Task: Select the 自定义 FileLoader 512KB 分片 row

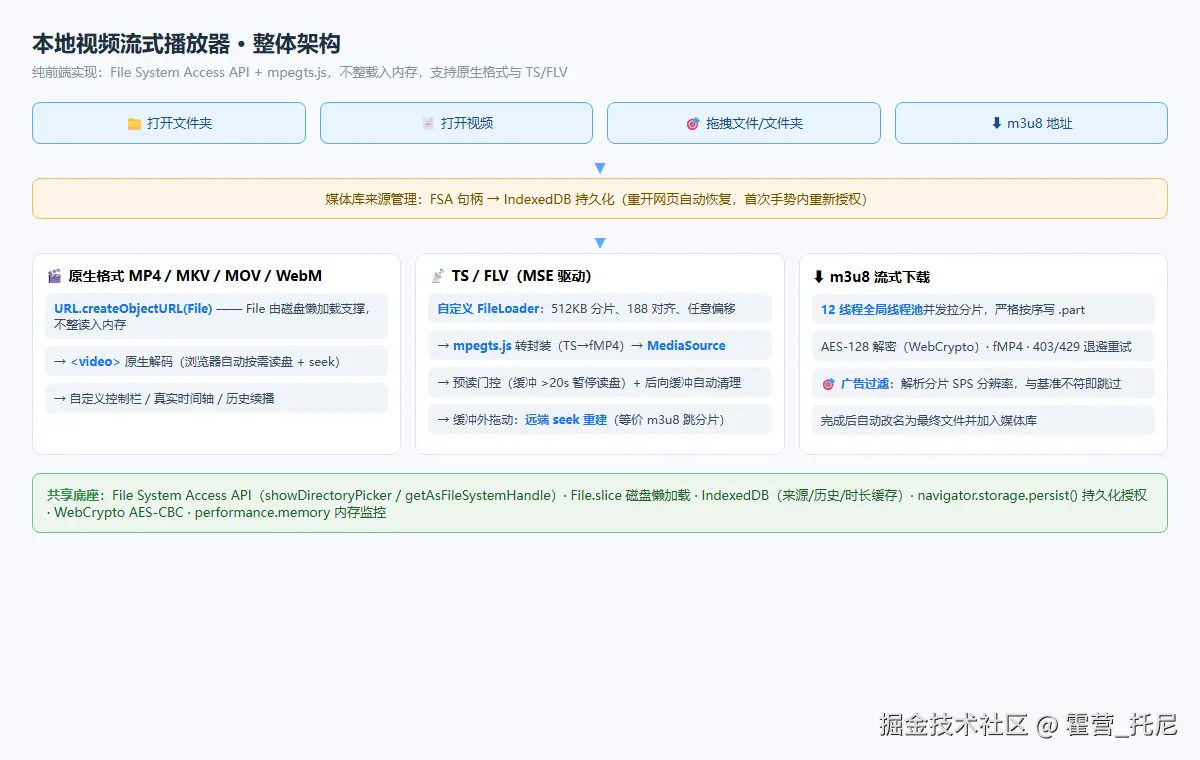Action: click(600, 308)
